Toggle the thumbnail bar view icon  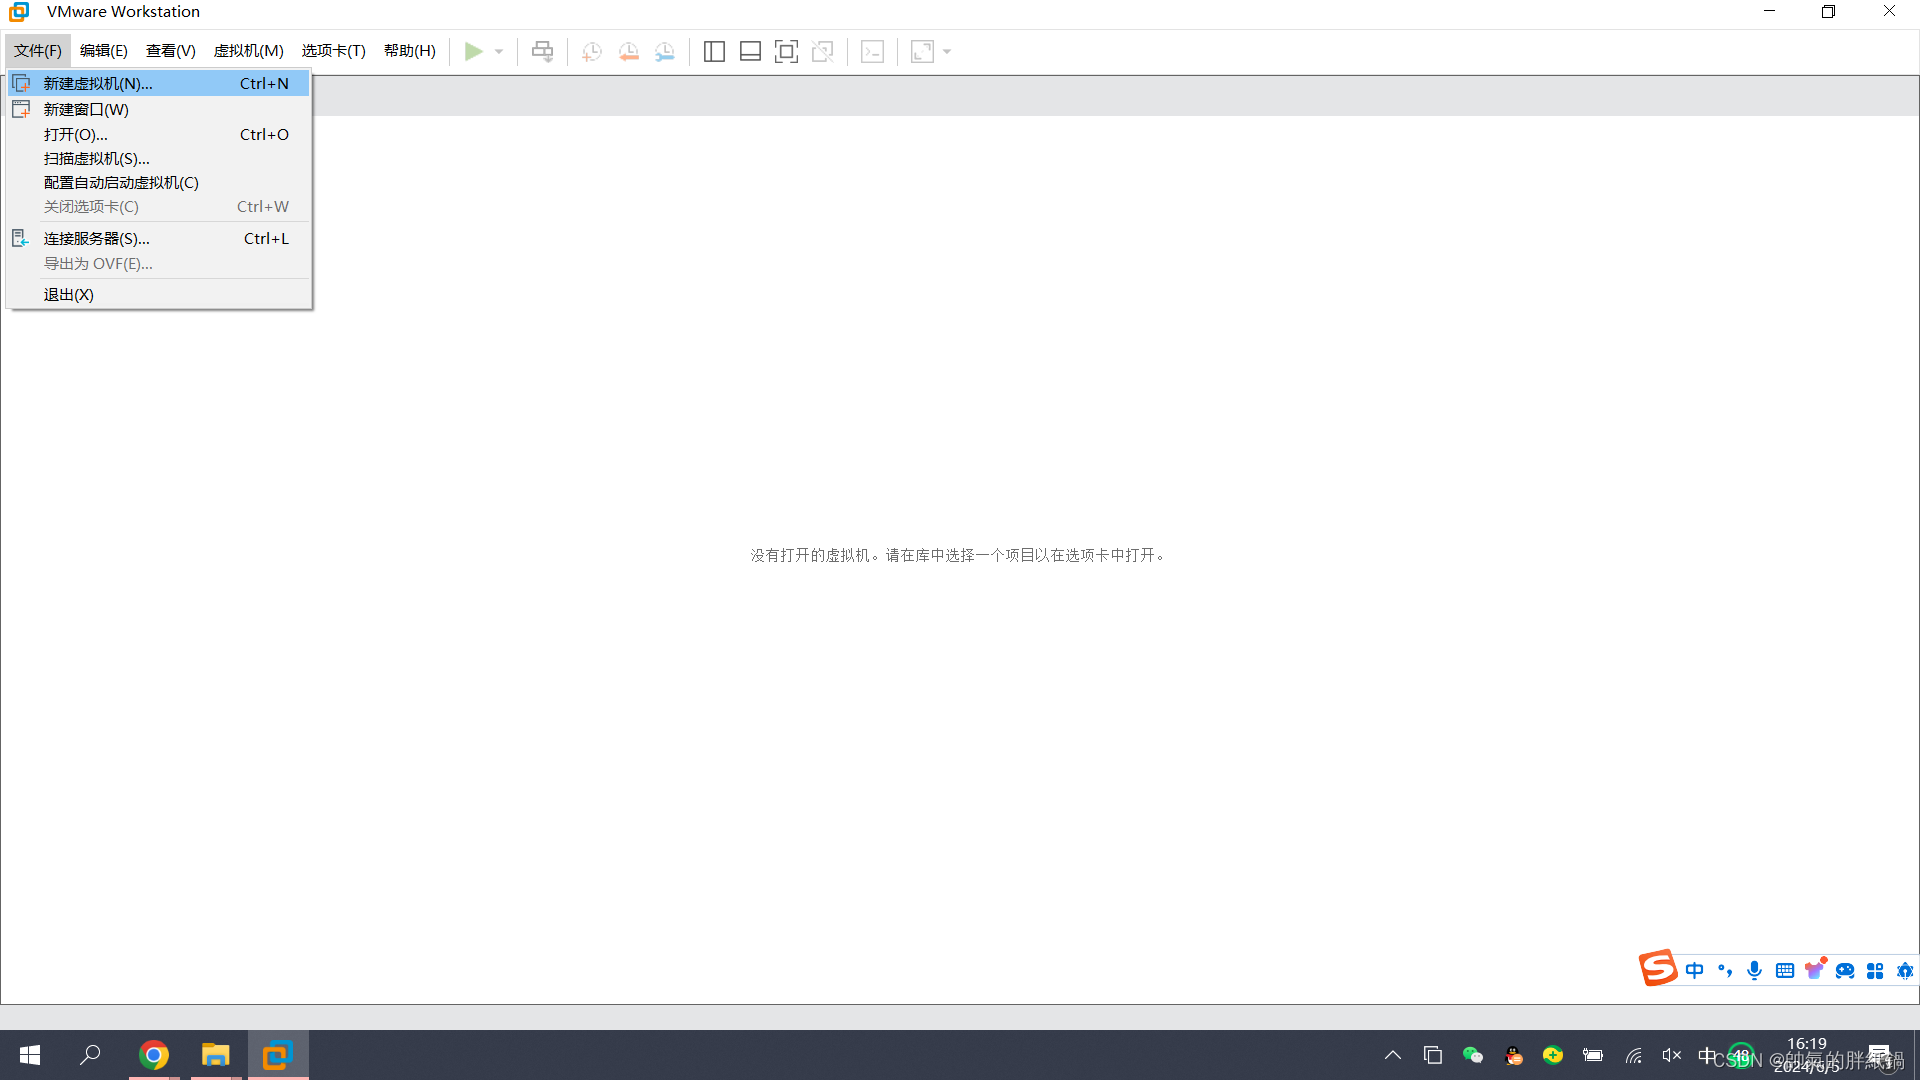click(x=750, y=51)
